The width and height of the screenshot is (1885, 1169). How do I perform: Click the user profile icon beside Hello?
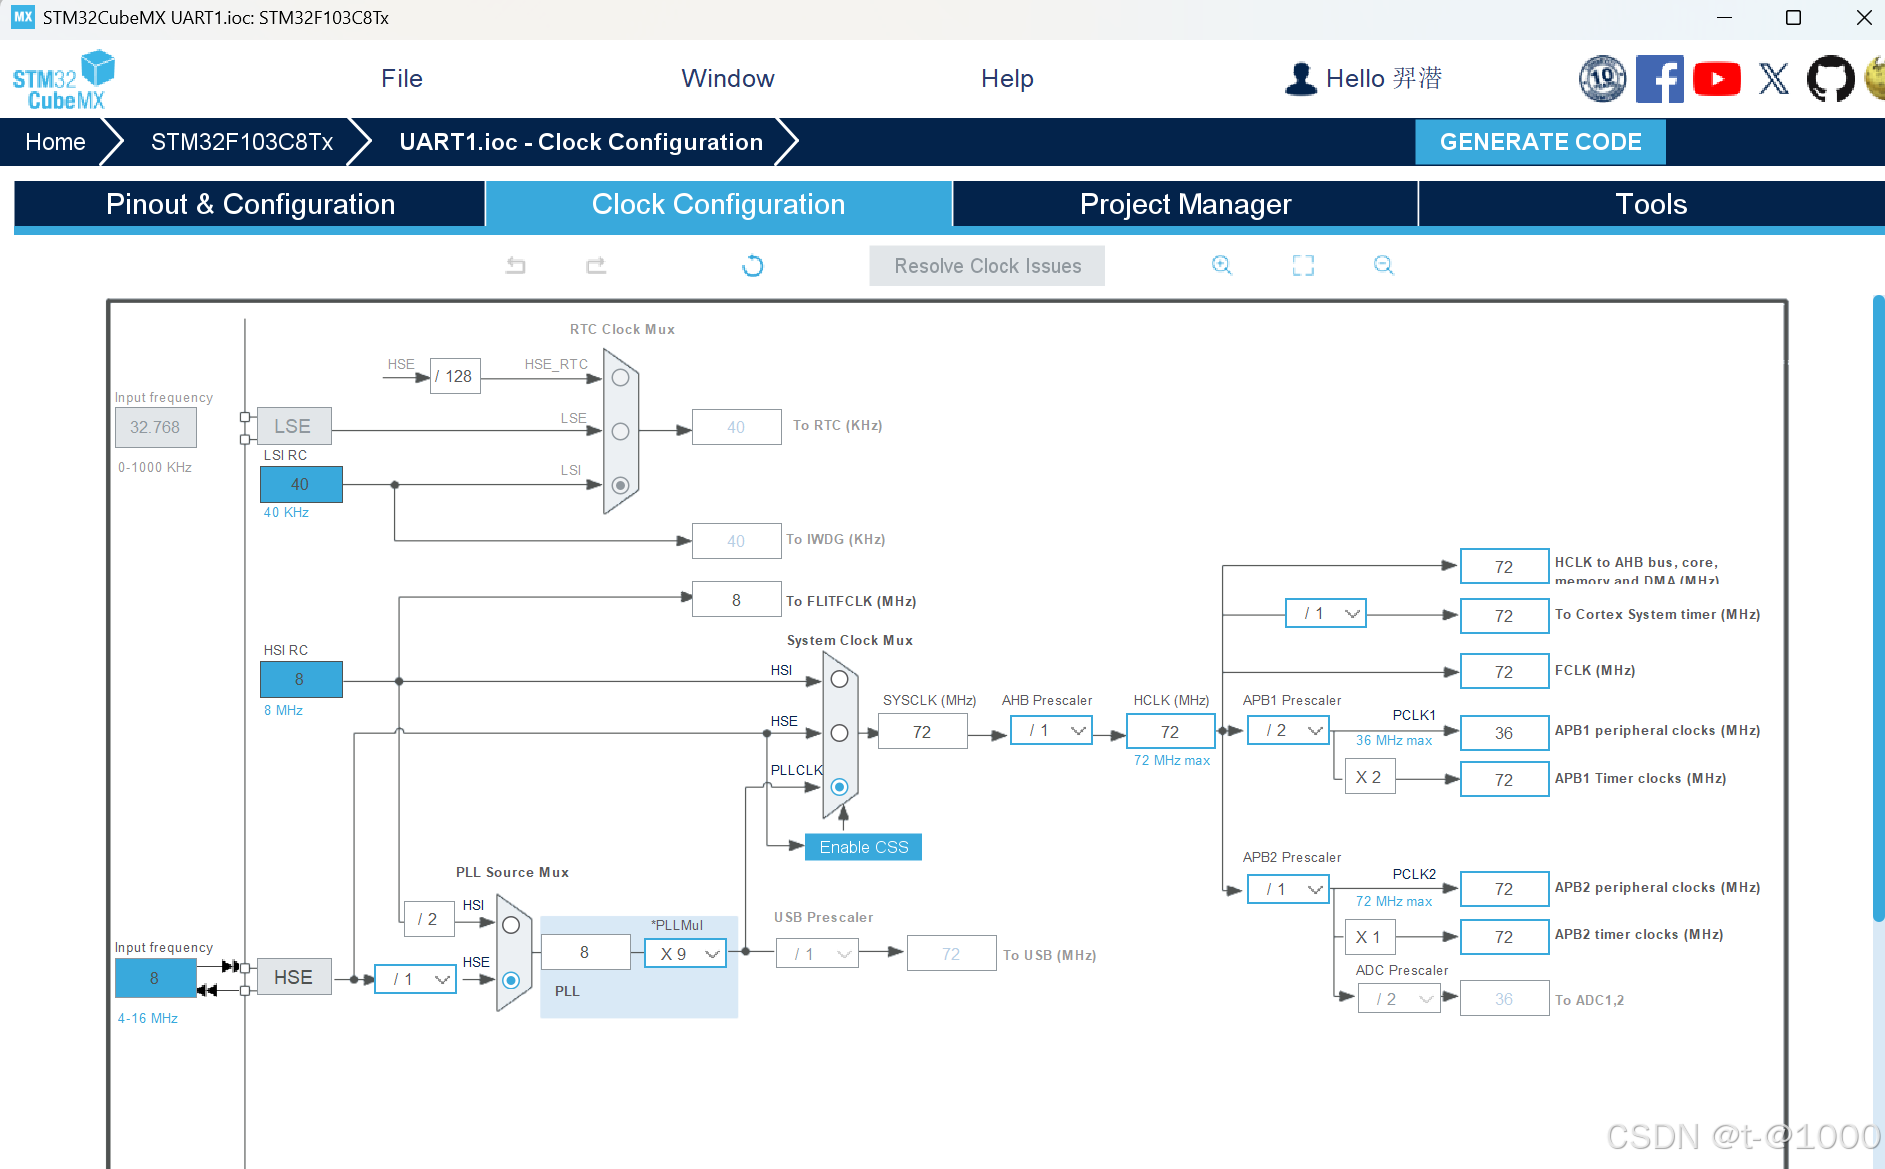[1300, 79]
